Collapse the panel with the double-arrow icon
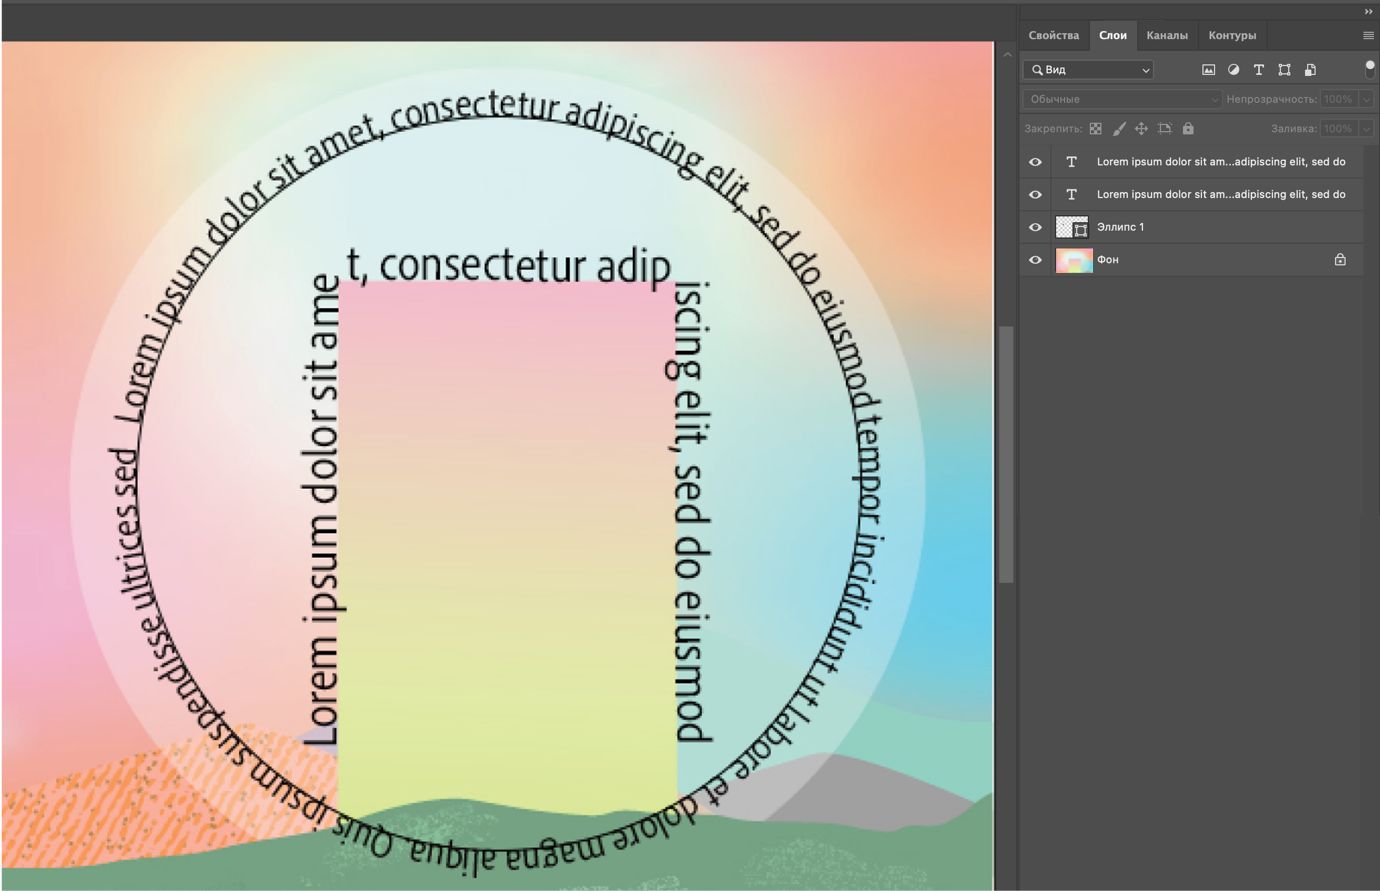 click(1368, 12)
